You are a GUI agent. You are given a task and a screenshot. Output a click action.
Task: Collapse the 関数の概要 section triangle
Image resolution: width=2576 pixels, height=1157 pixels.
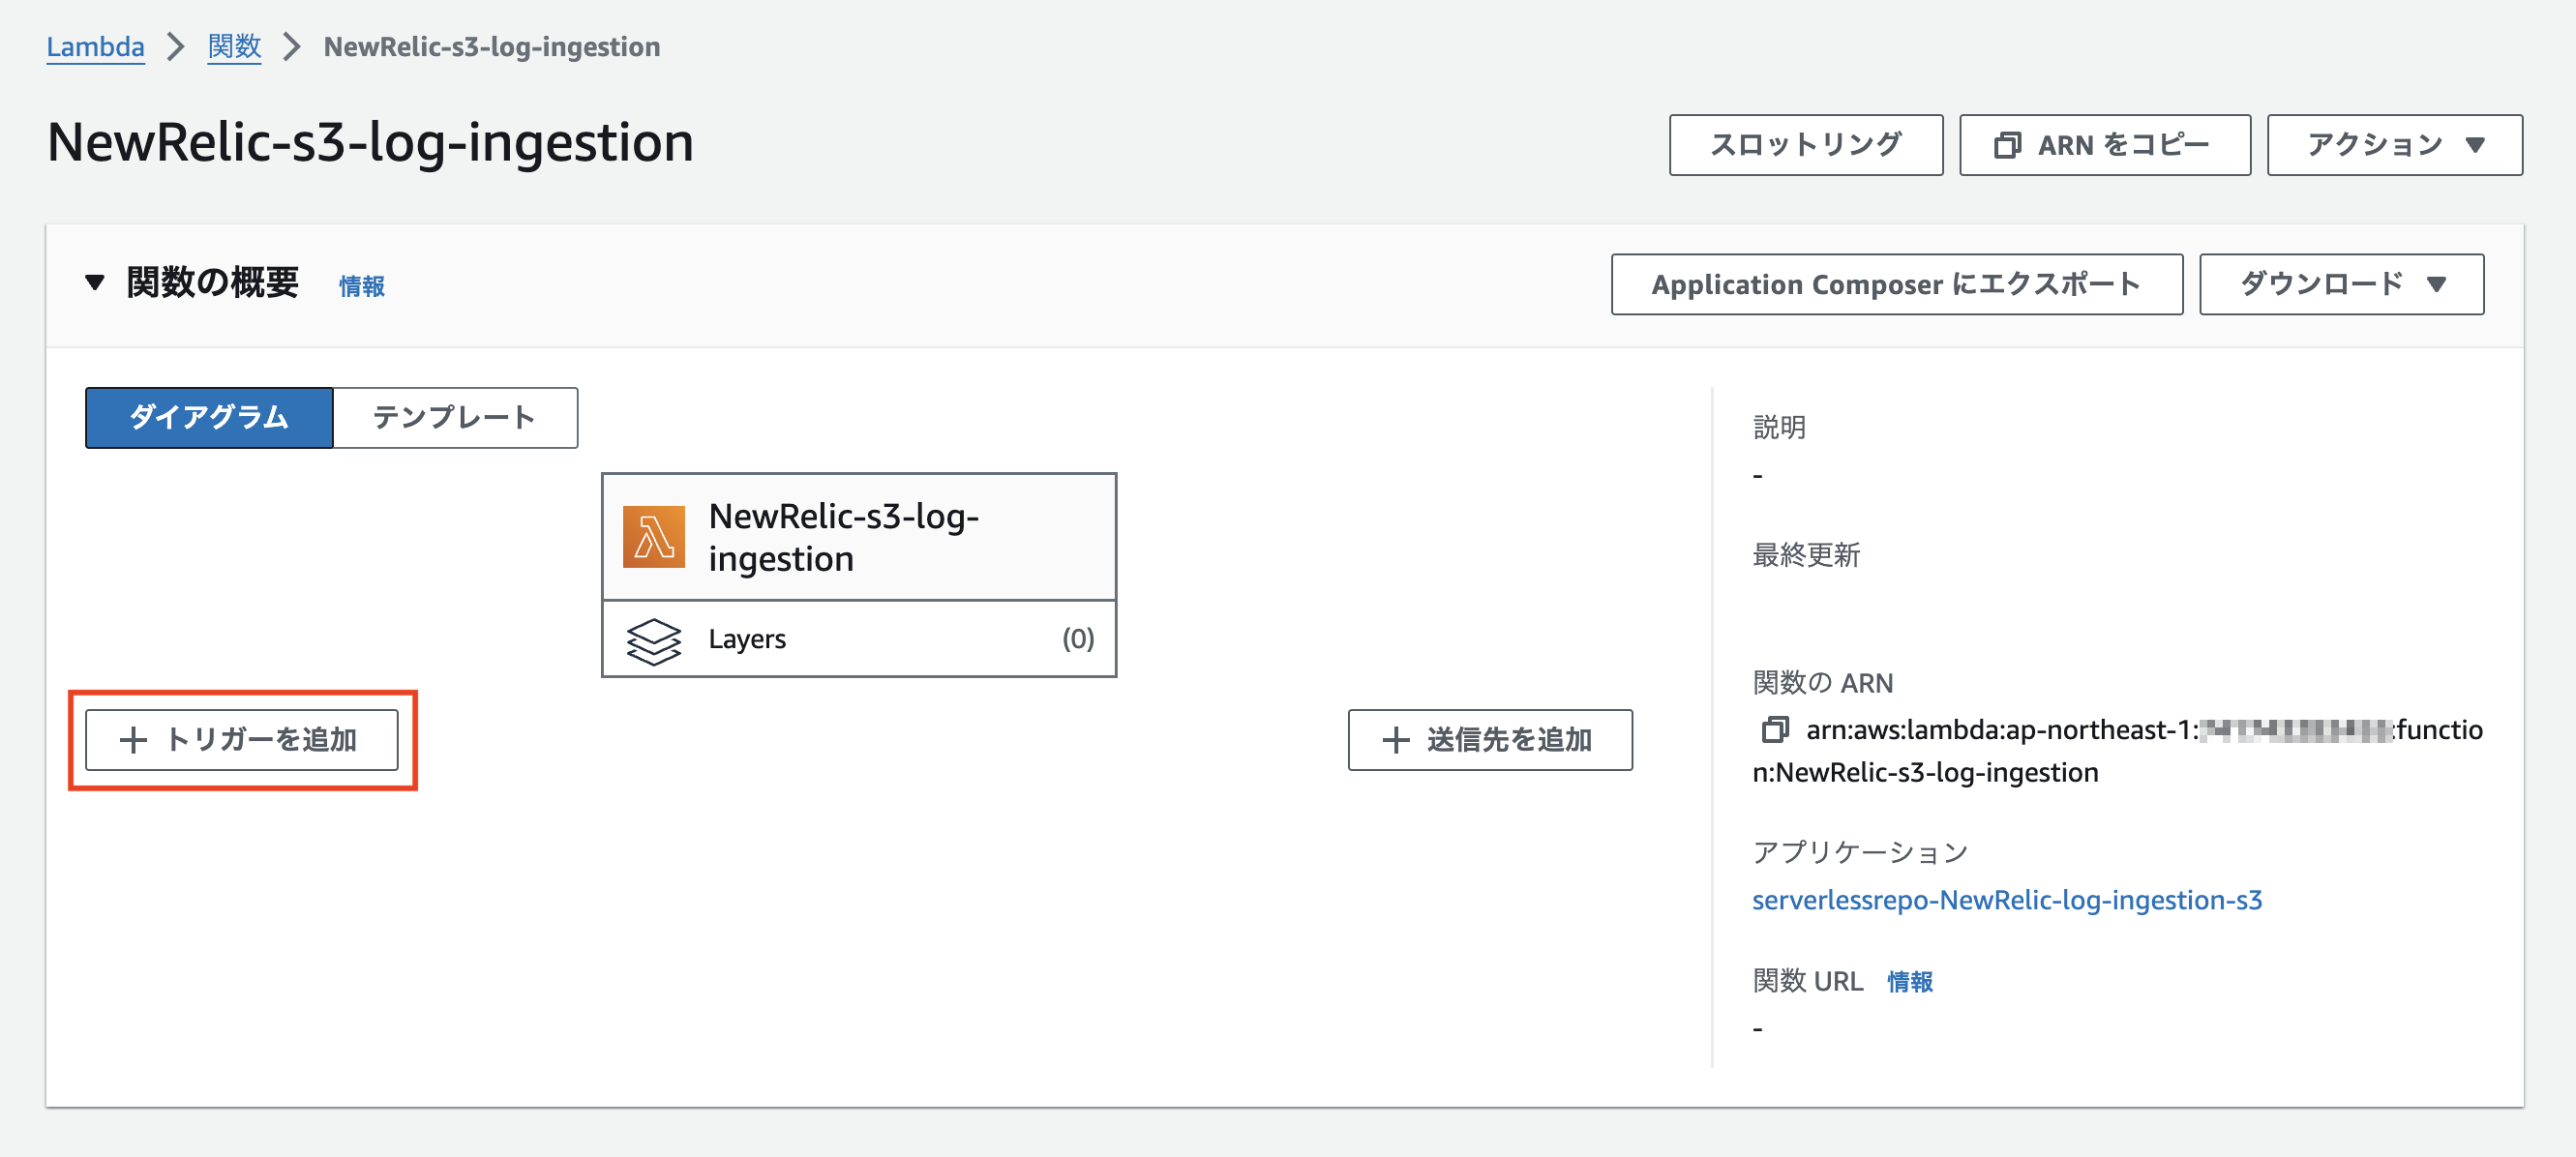tap(95, 283)
